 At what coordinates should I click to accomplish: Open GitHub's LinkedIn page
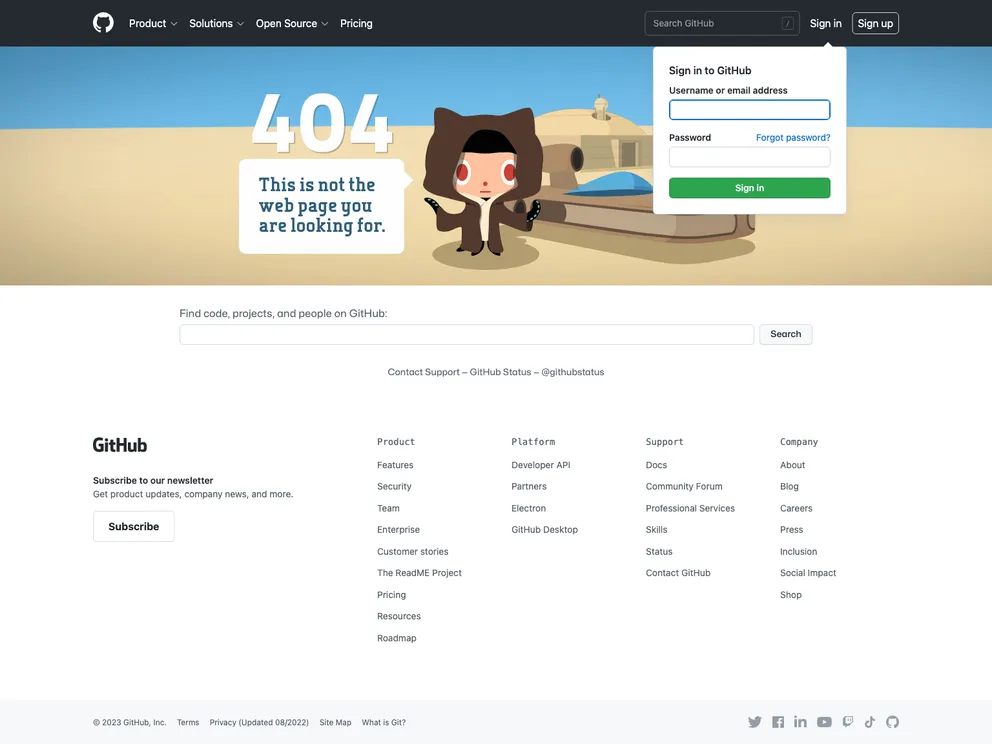click(x=800, y=721)
